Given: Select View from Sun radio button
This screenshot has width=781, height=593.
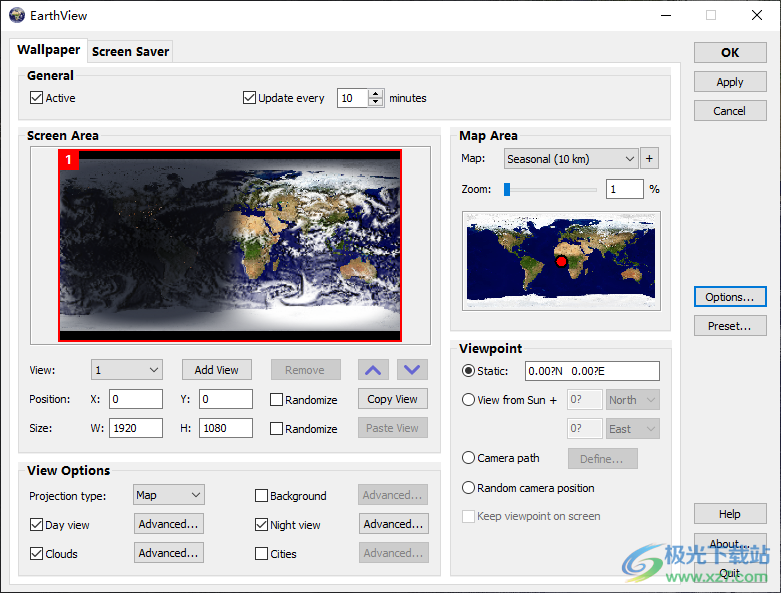Looking at the screenshot, I should coord(468,400).
